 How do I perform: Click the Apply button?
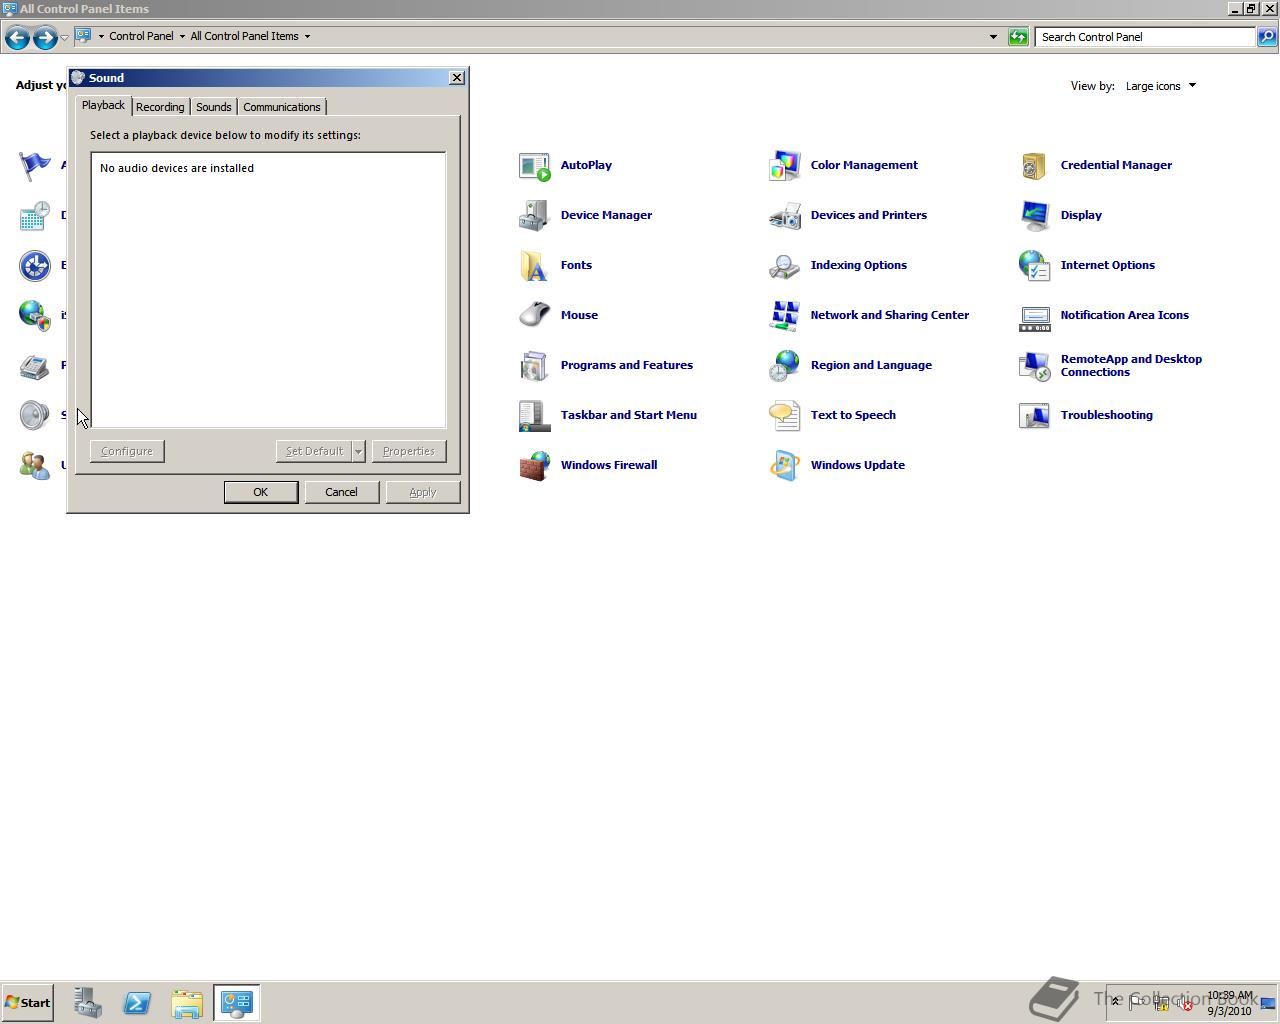[423, 492]
